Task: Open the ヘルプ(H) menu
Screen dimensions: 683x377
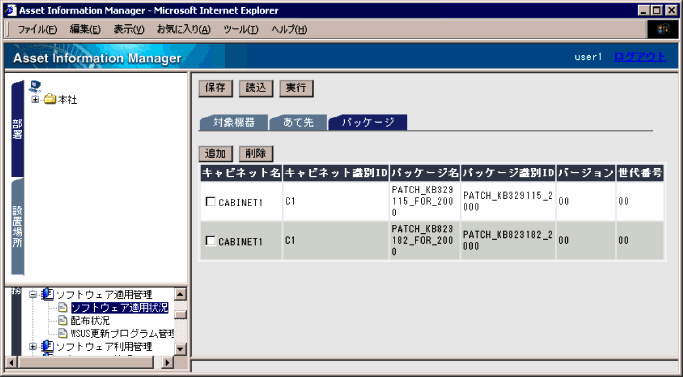Action: [x=289, y=29]
